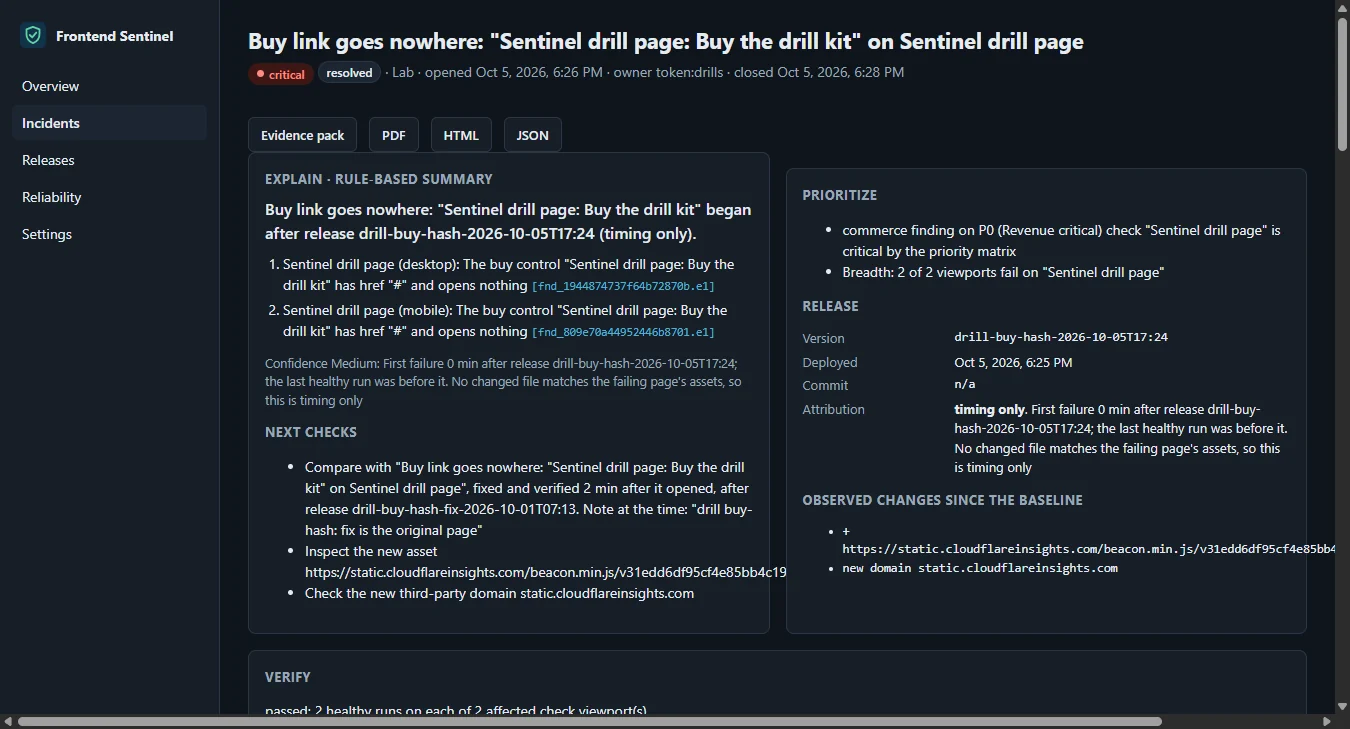Click the incident title heading
The image size is (1350, 729).
coord(665,41)
